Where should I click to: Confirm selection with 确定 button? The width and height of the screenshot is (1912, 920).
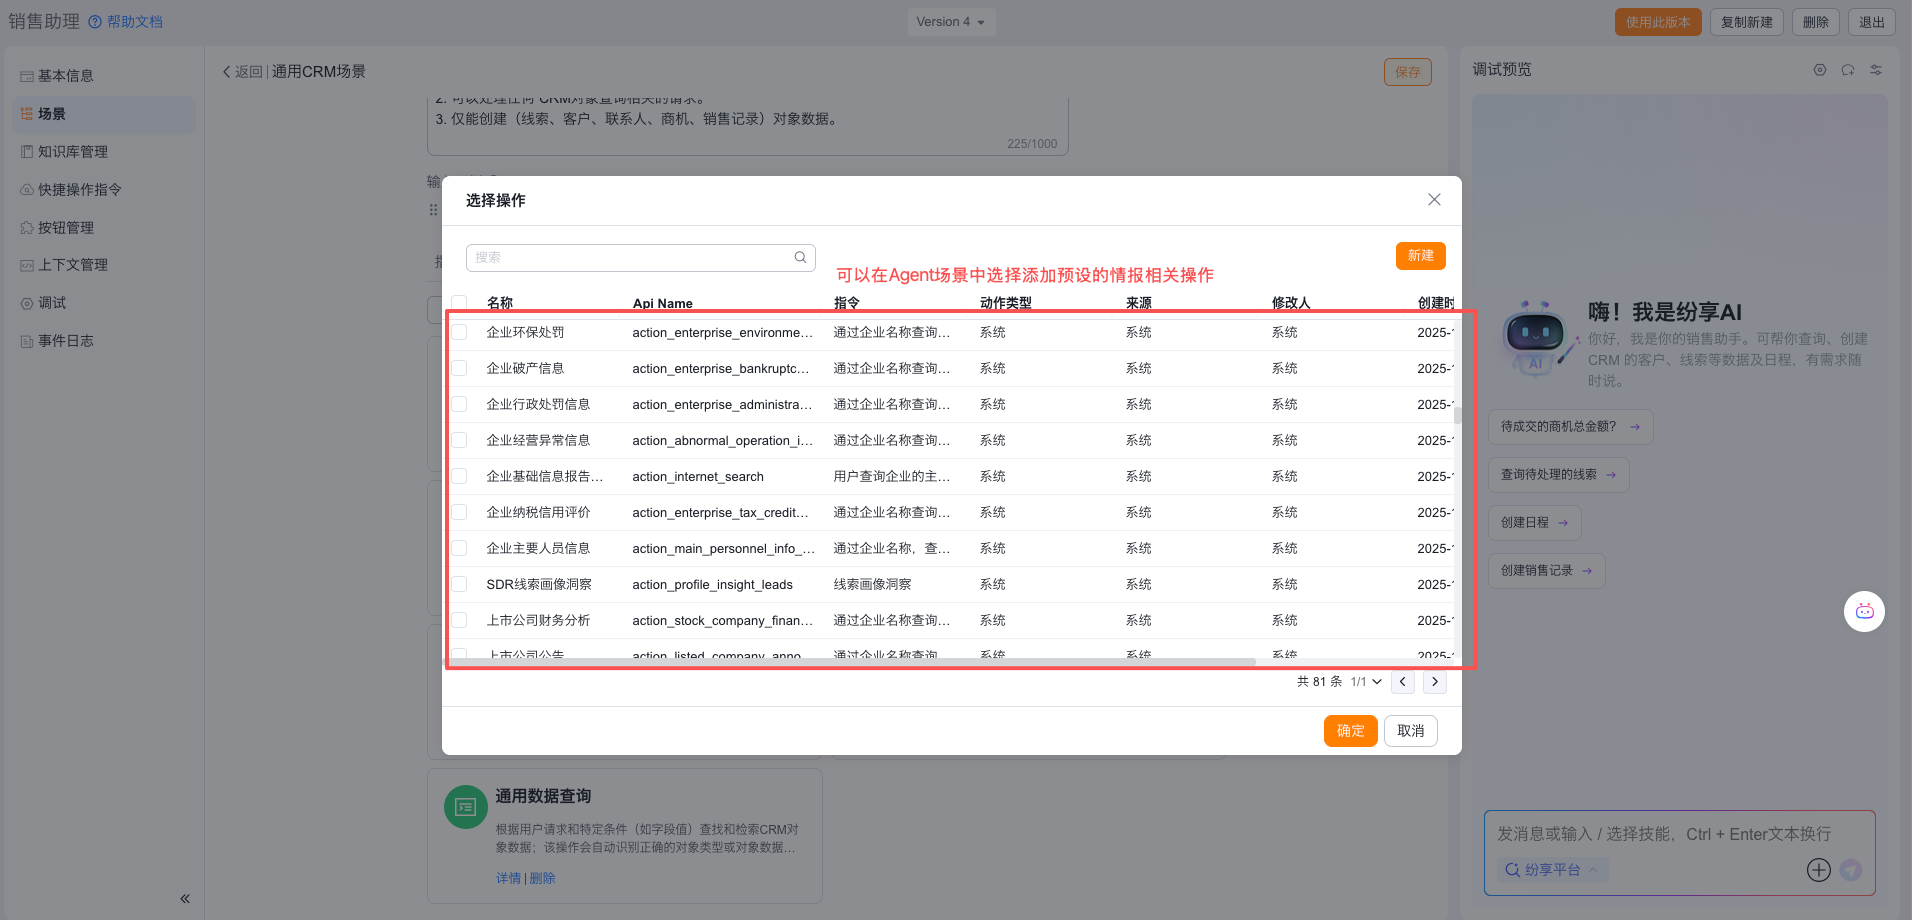(x=1350, y=731)
